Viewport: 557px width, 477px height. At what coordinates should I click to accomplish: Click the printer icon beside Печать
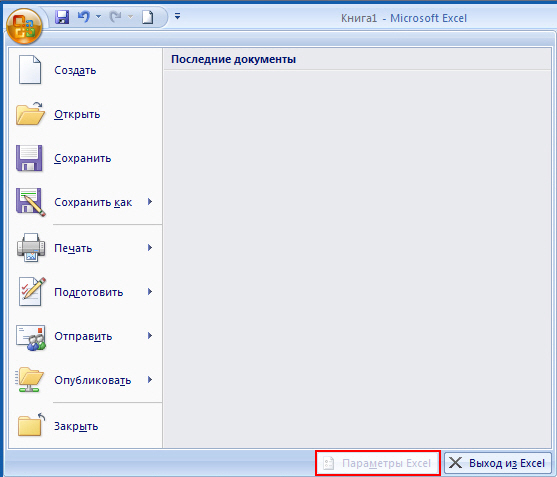(31, 247)
